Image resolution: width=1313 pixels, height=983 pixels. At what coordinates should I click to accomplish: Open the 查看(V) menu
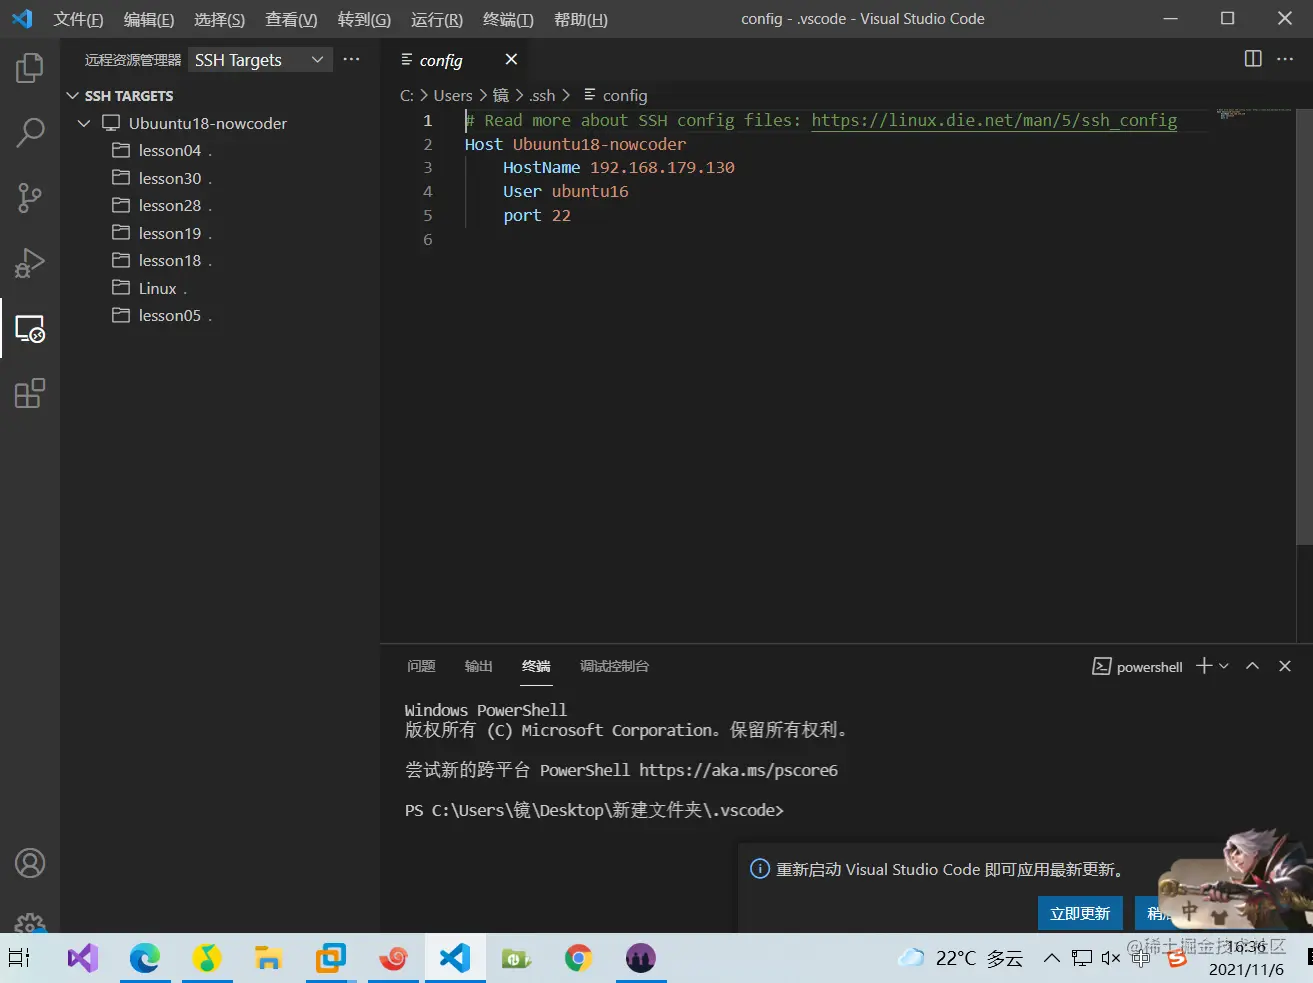click(x=291, y=19)
